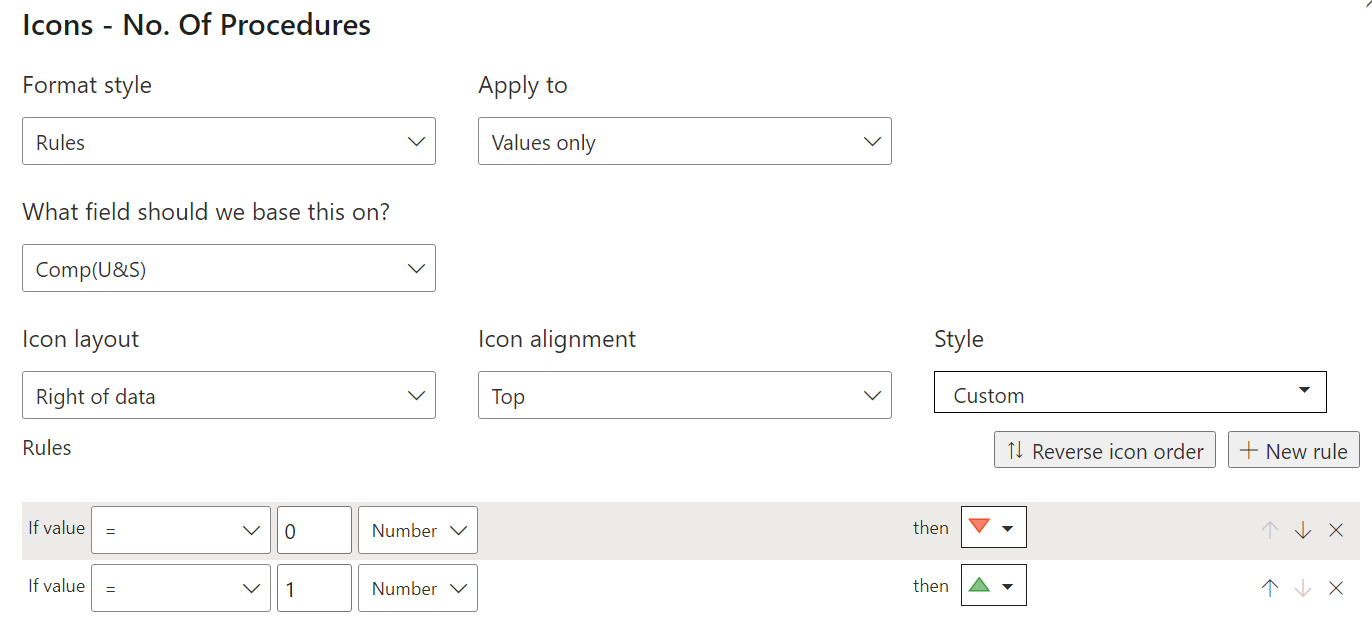Open the operator dropdown in the value 0 rule
Image resolution: width=1372 pixels, height=643 pixels.
pos(181,530)
